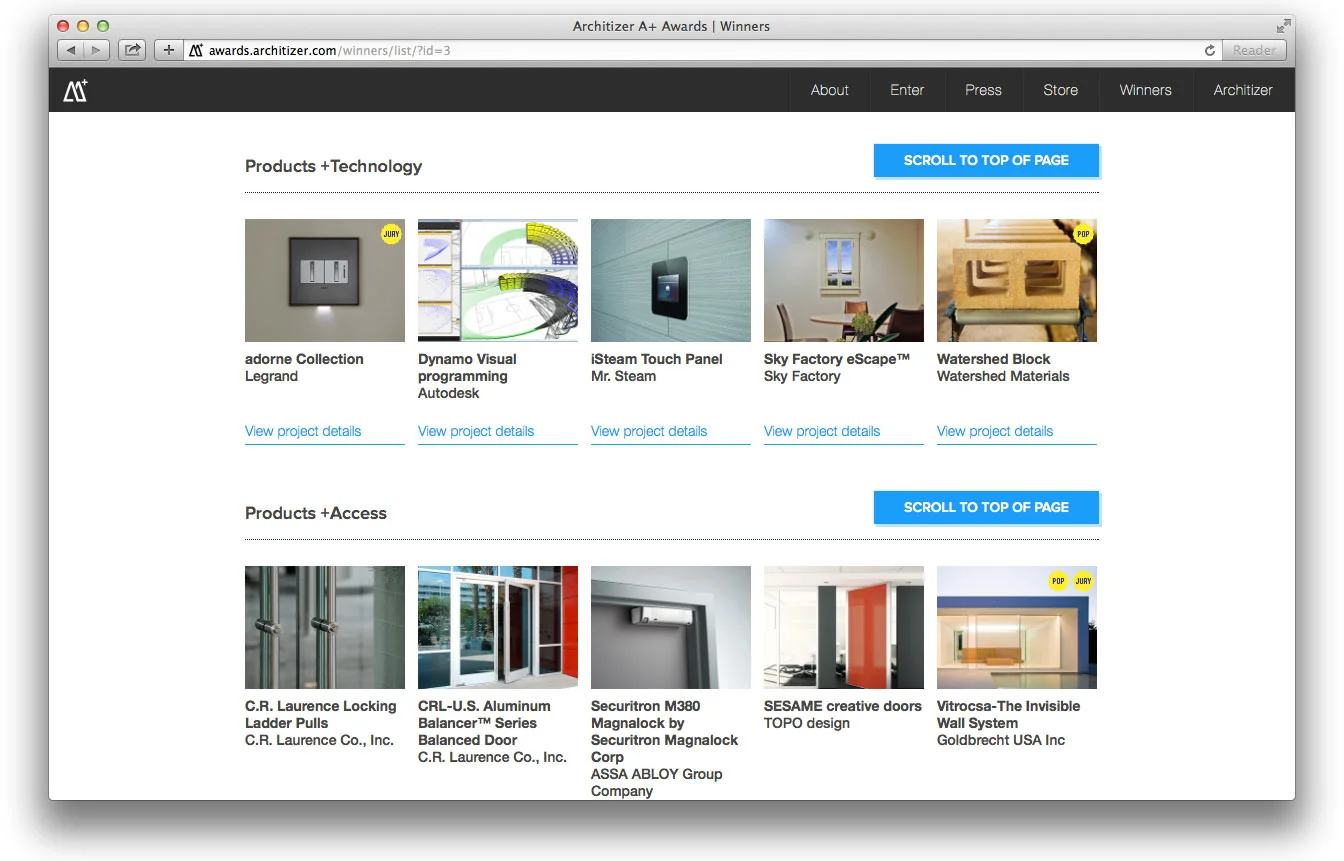The width and height of the screenshot is (1344, 861).
Task: Open the C.R. Laurence Locking Ladder Pulls thumbnail
Action: point(325,628)
